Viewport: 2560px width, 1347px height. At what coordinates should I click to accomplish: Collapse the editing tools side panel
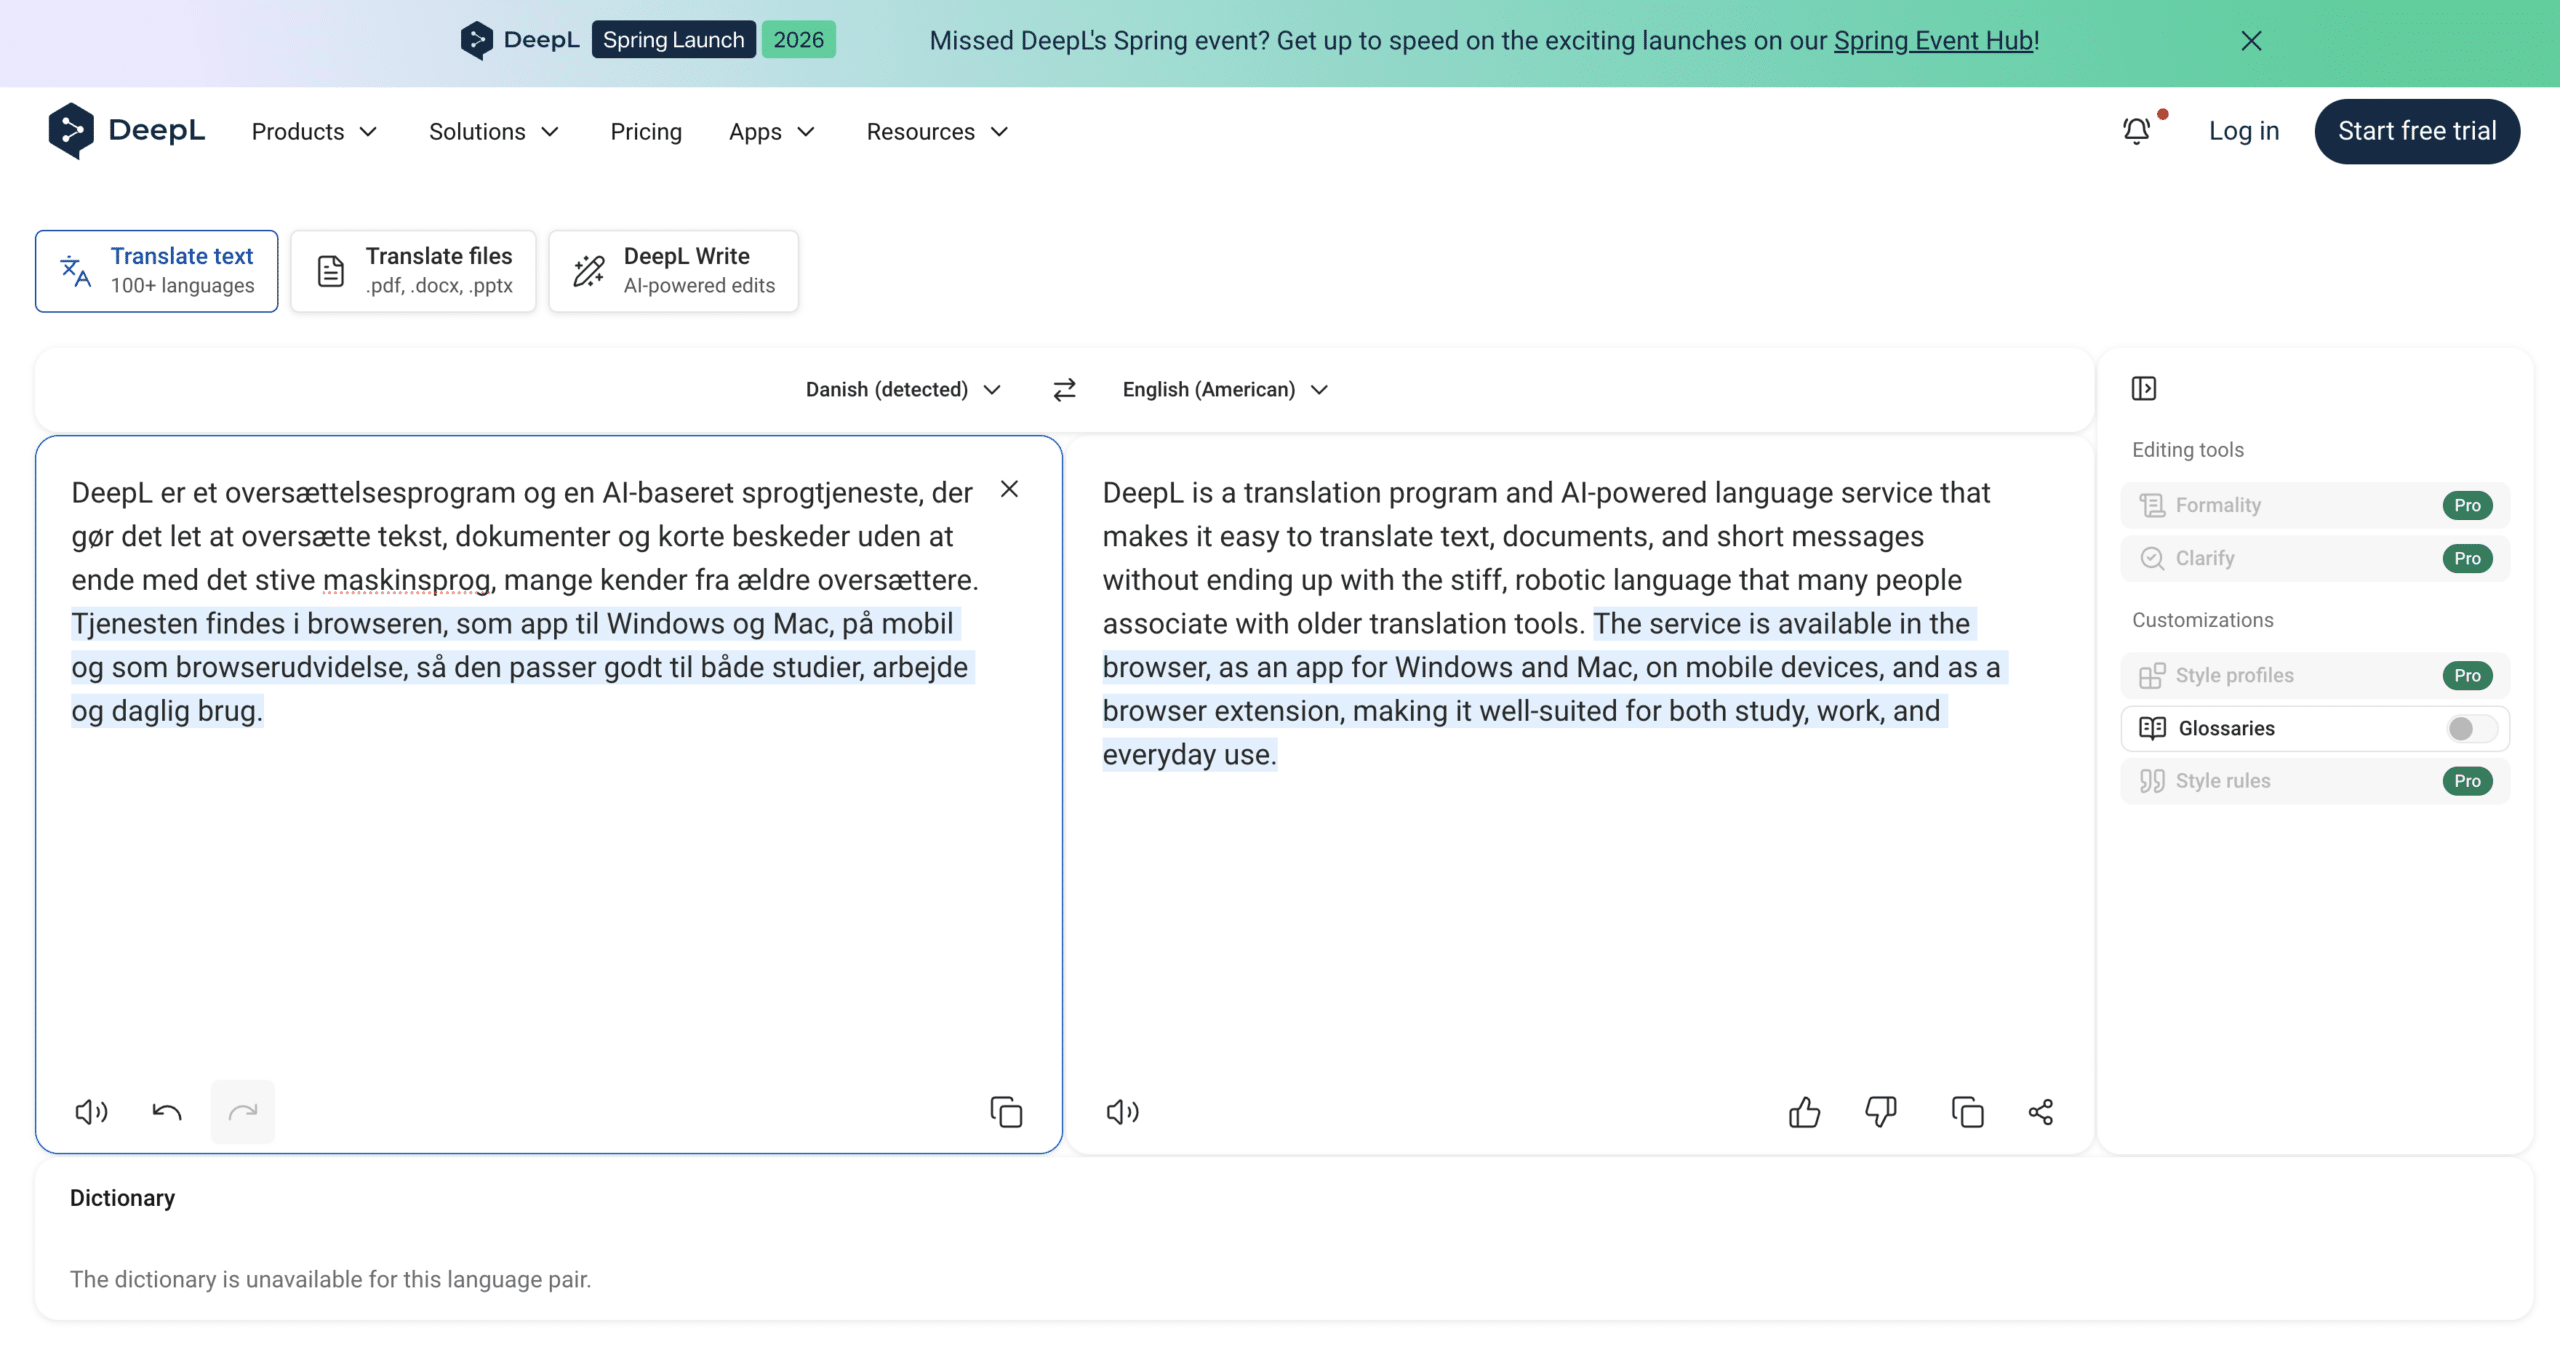click(2144, 388)
